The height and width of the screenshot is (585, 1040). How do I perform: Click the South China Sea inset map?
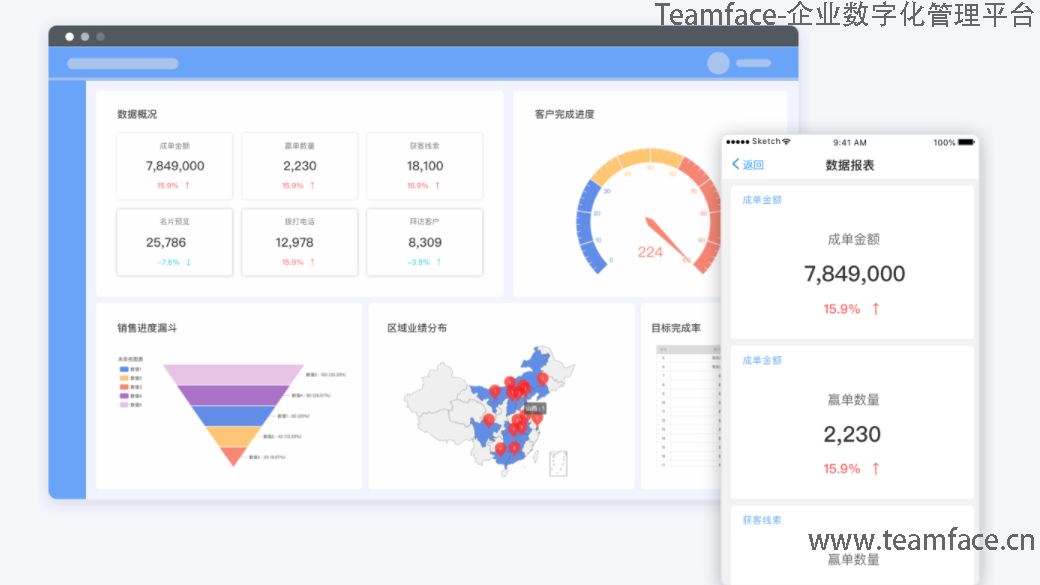coord(558,464)
